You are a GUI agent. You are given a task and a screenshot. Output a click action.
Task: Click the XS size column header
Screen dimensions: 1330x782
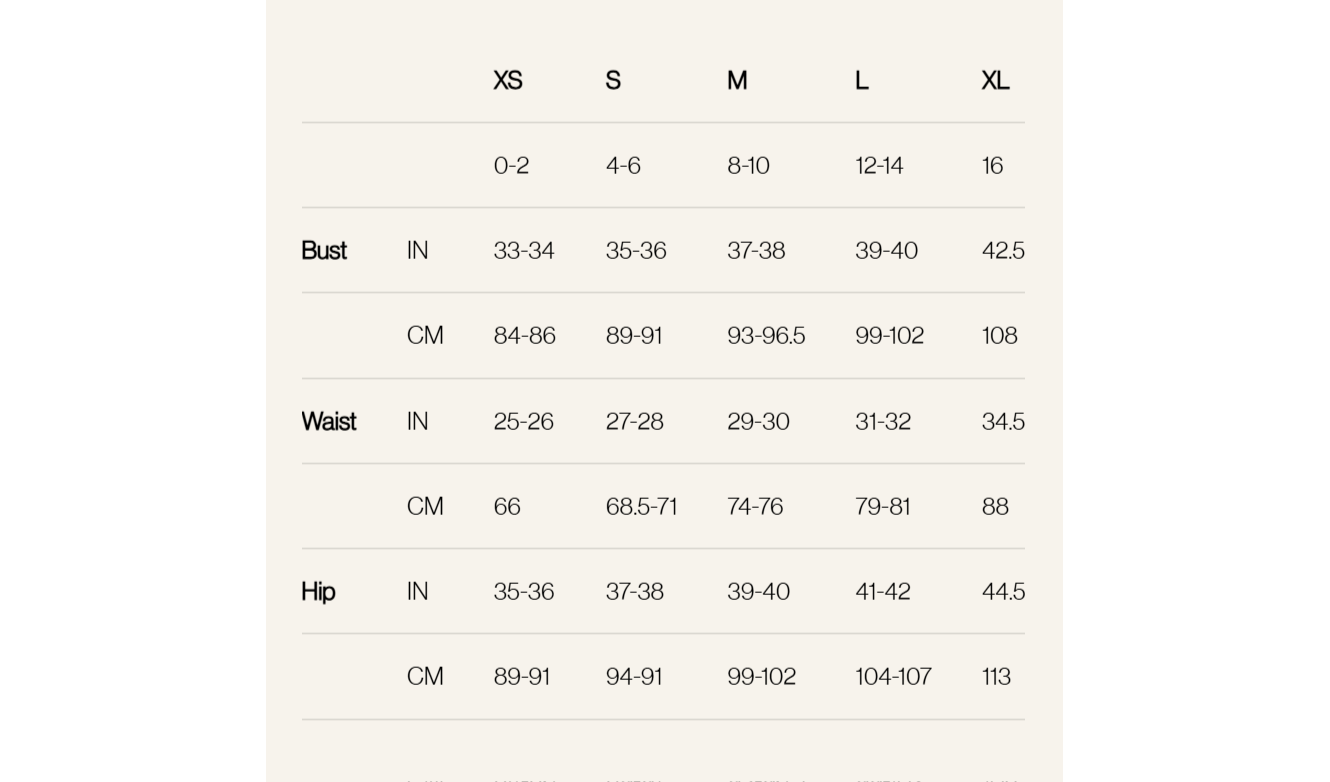[x=508, y=81]
